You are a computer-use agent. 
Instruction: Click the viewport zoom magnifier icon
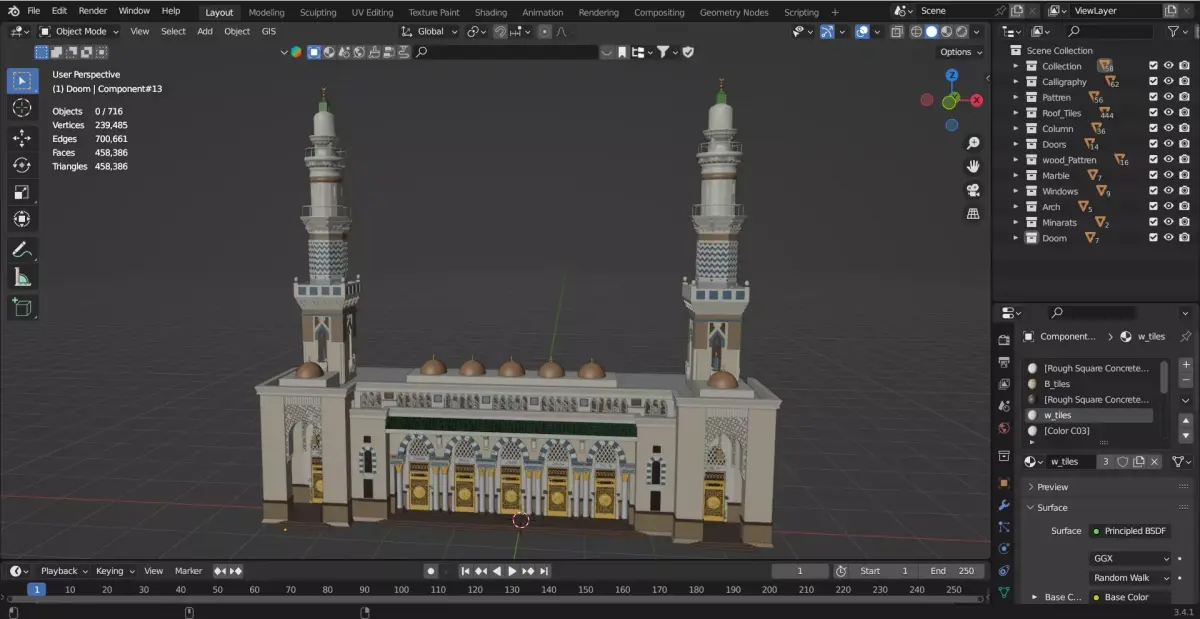pyautogui.click(x=973, y=144)
